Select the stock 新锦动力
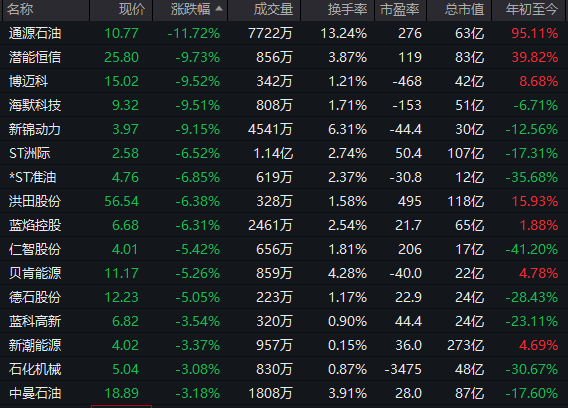 pyautogui.click(x=35, y=129)
